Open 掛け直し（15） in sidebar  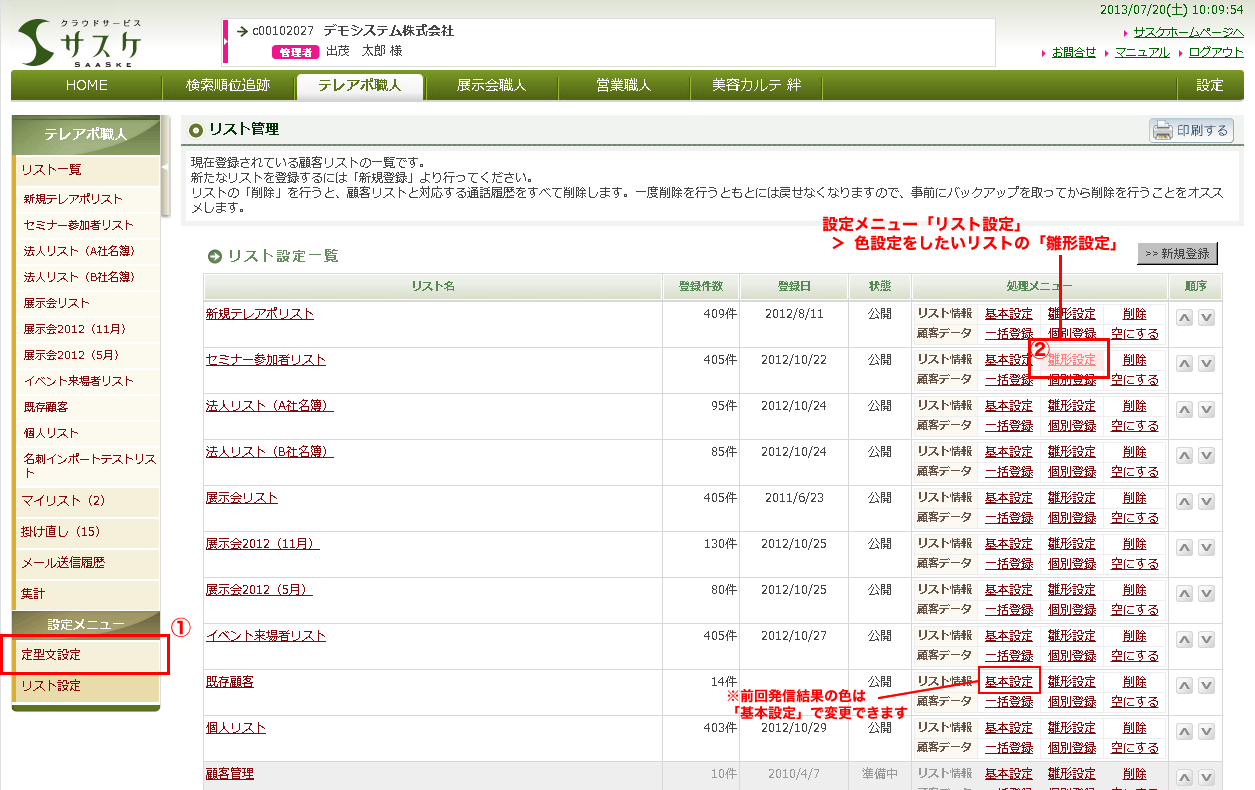(61, 531)
